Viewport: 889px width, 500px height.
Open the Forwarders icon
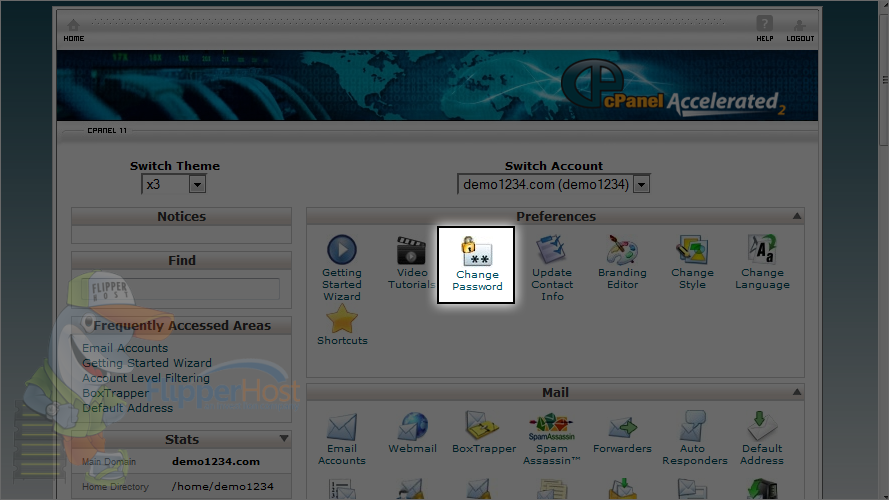point(622,427)
